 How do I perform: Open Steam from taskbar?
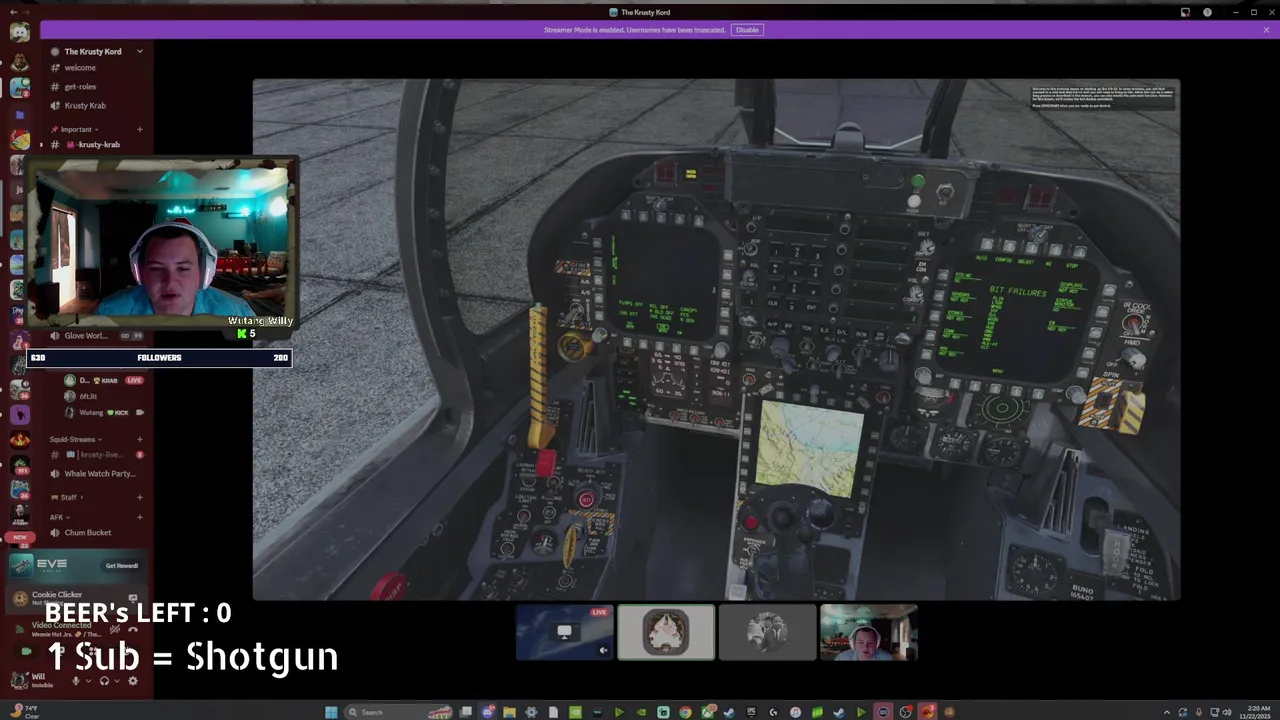tap(729, 712)
